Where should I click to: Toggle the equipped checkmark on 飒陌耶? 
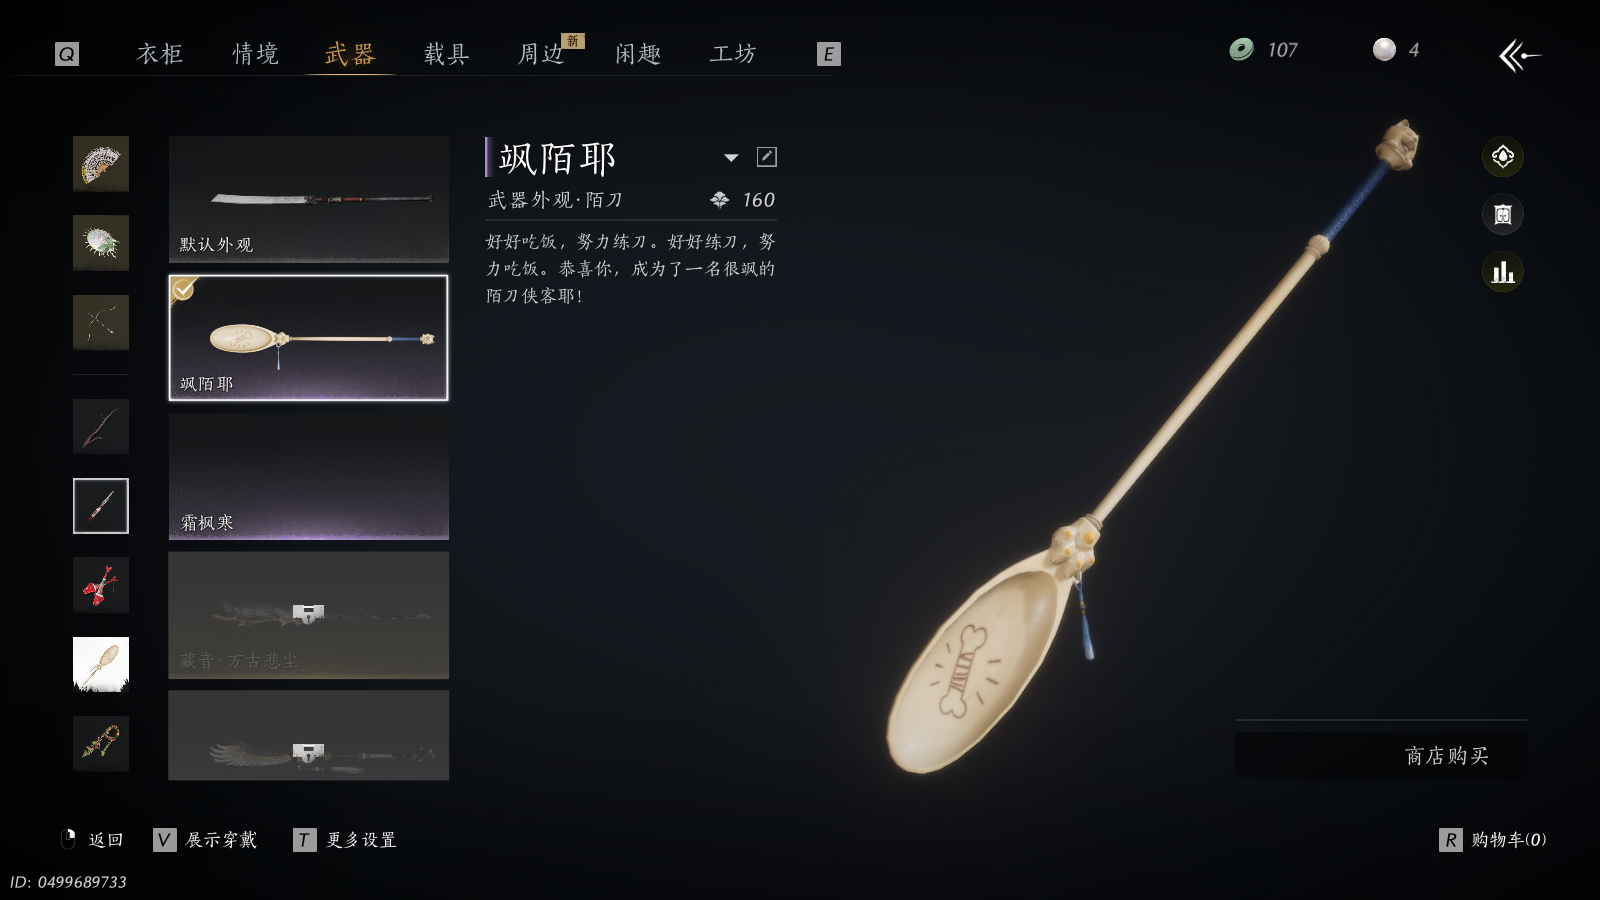pos(183,289)
